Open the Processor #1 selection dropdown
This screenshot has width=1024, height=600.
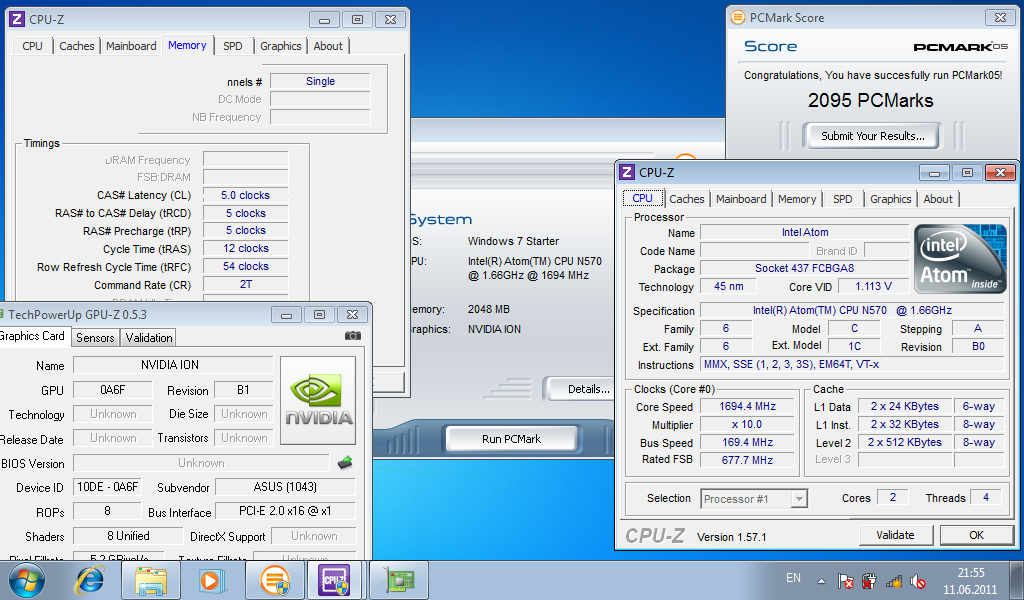pos(754,499)
